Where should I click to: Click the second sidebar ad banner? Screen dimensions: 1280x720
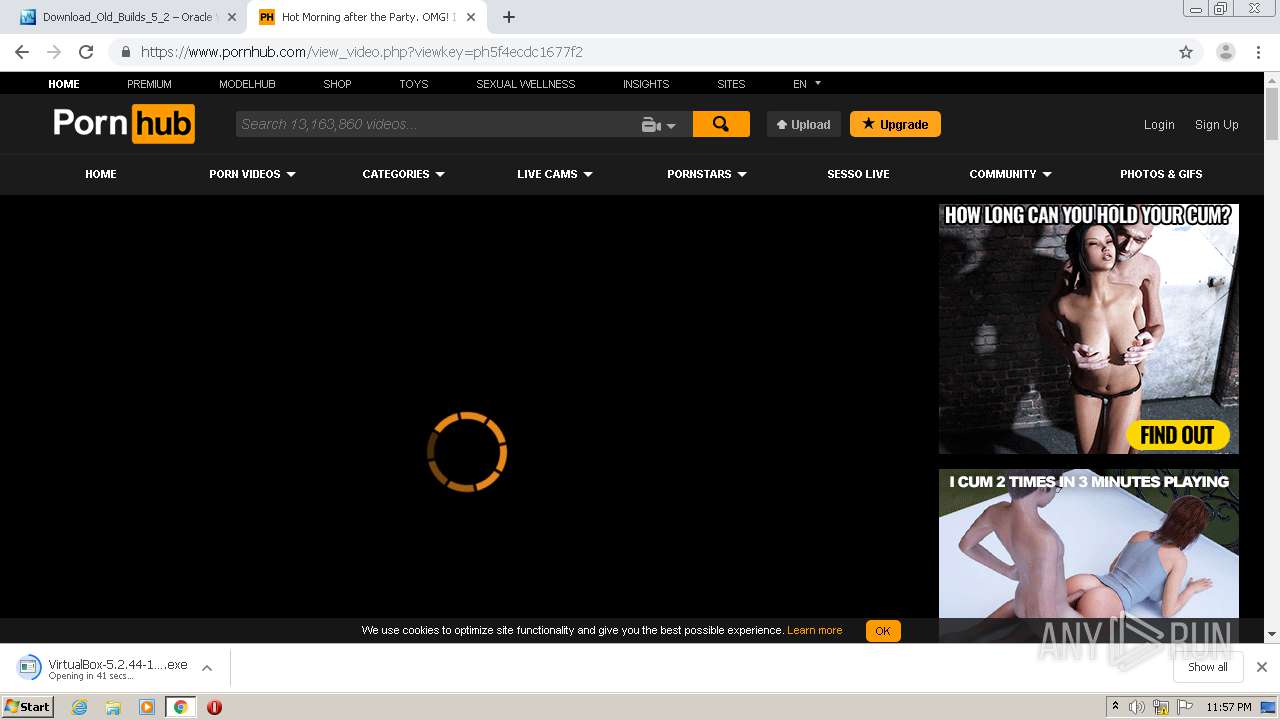point(1089,555)
